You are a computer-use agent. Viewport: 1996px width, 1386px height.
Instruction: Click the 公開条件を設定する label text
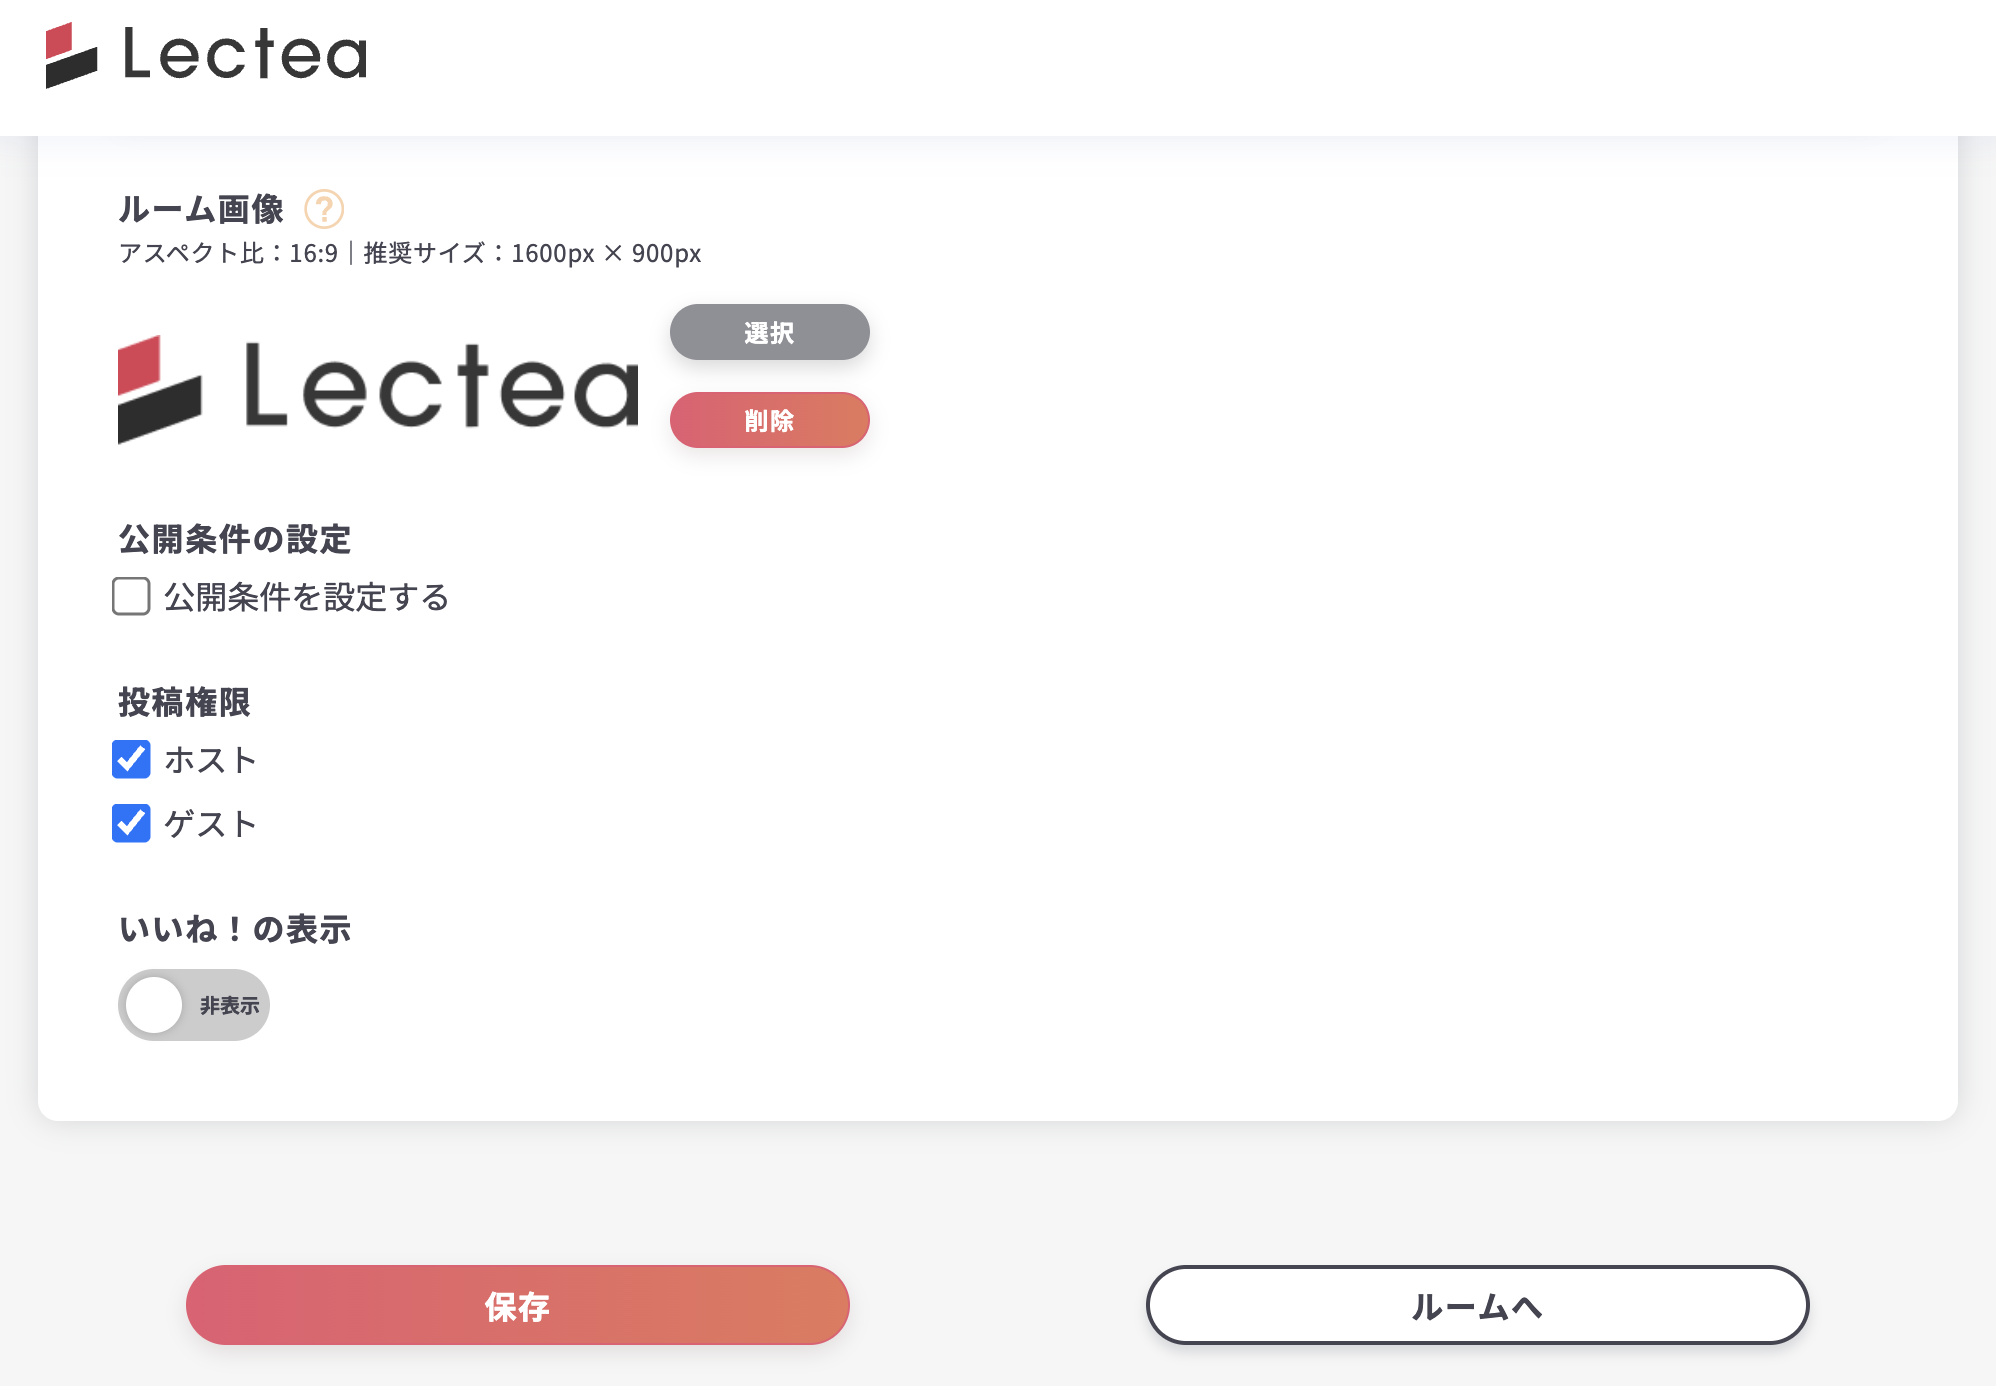[306, 598]
